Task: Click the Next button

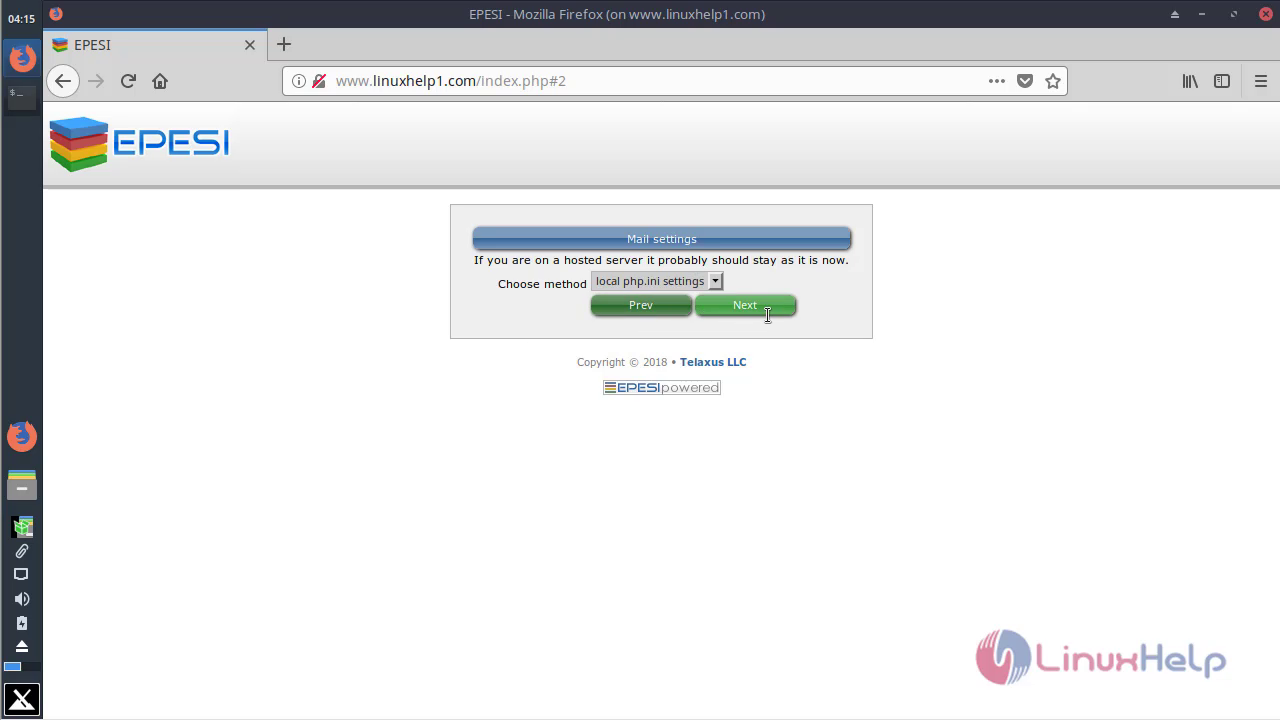Action: pos(745,305)
